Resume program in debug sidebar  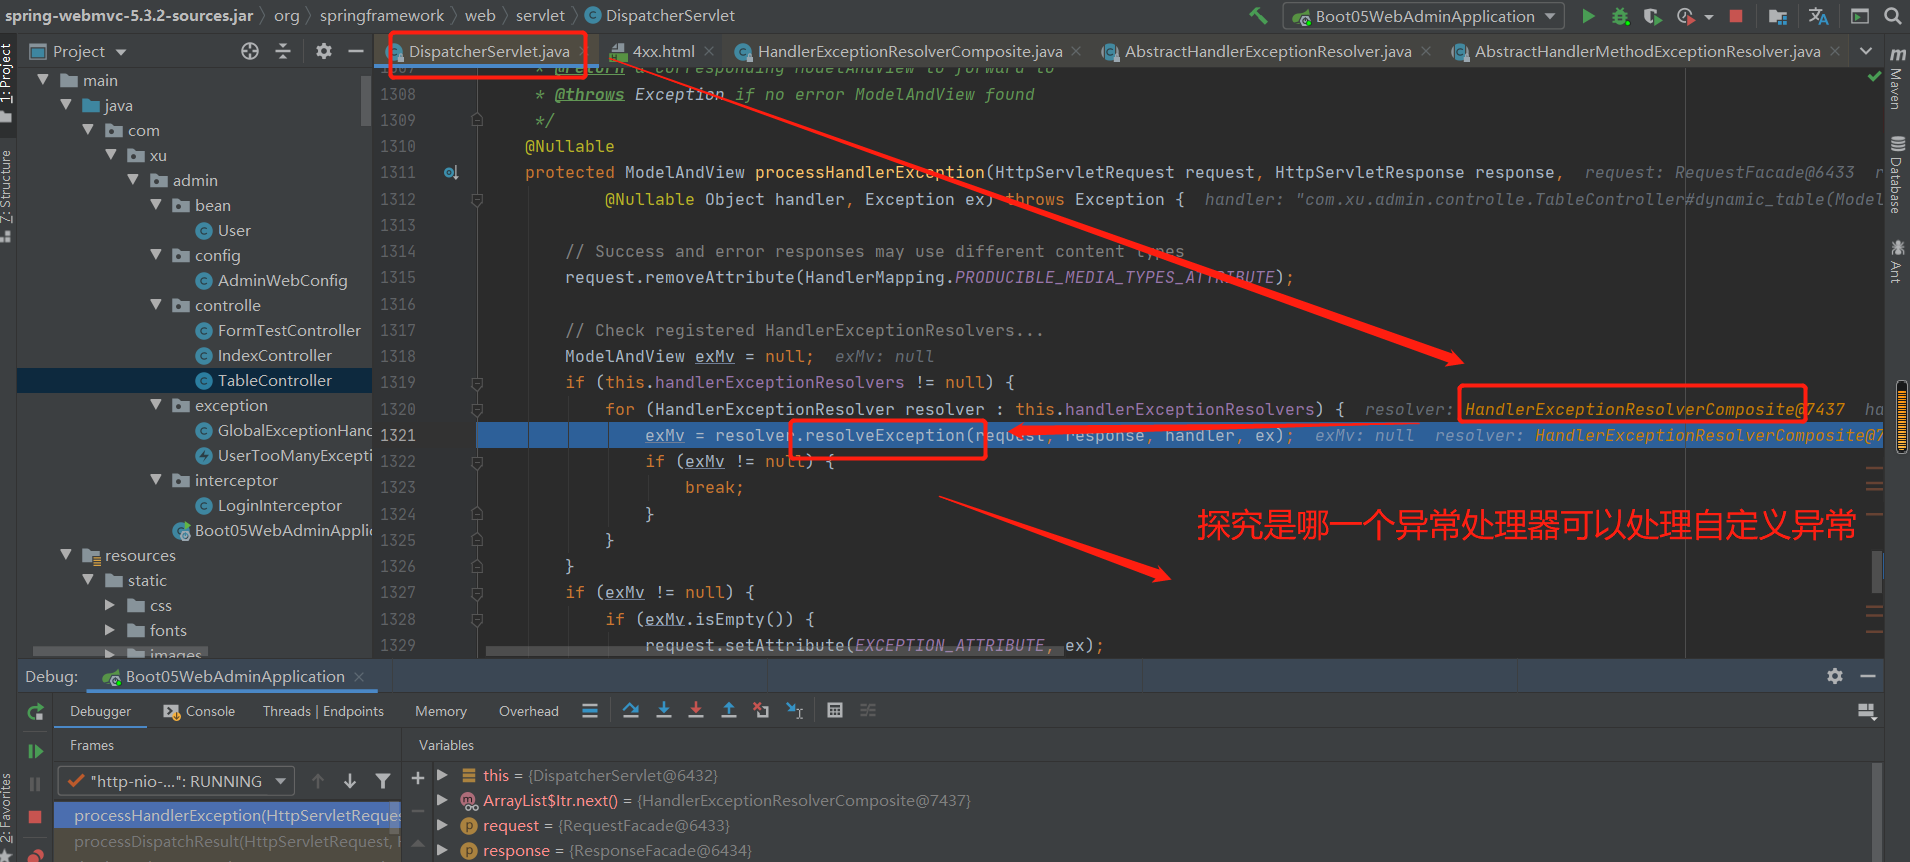[35, 751]
